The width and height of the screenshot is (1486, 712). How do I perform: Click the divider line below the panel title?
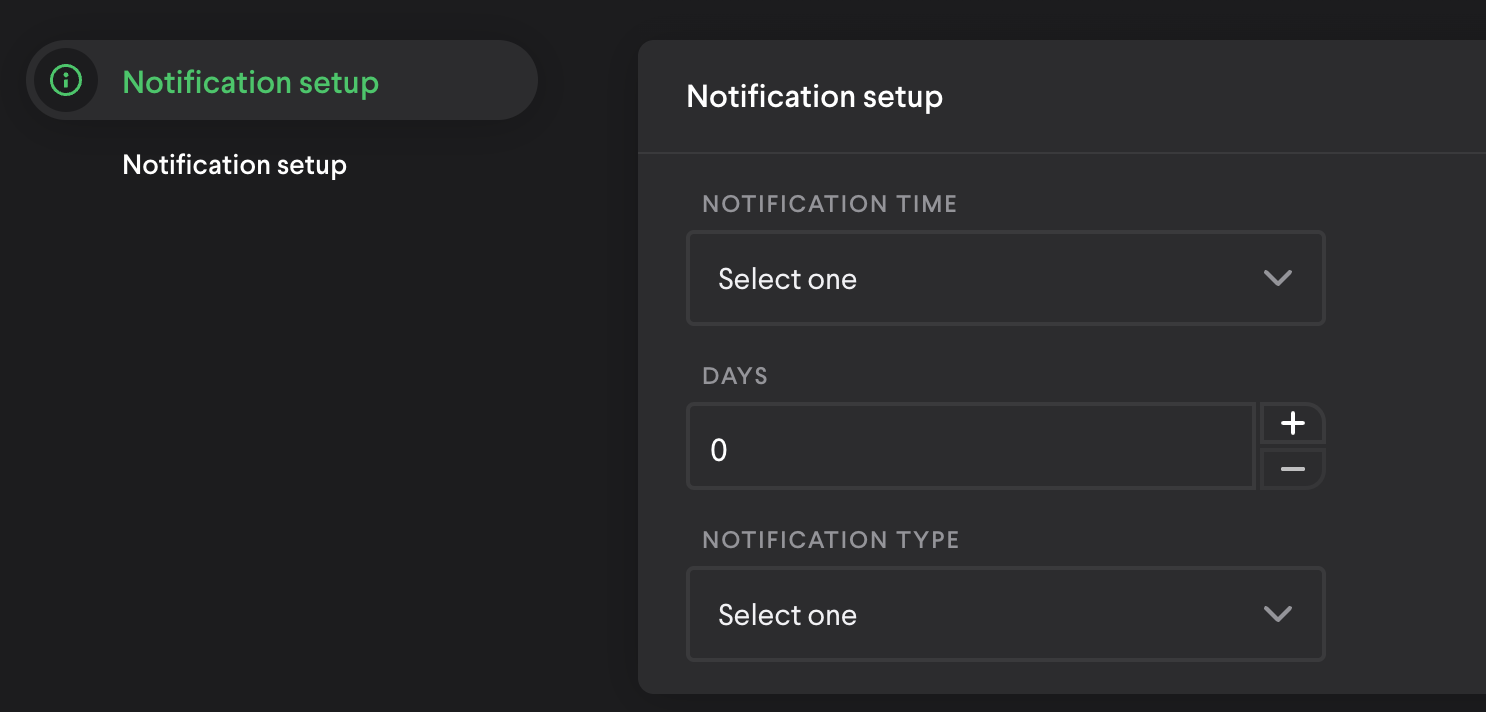1060,153
